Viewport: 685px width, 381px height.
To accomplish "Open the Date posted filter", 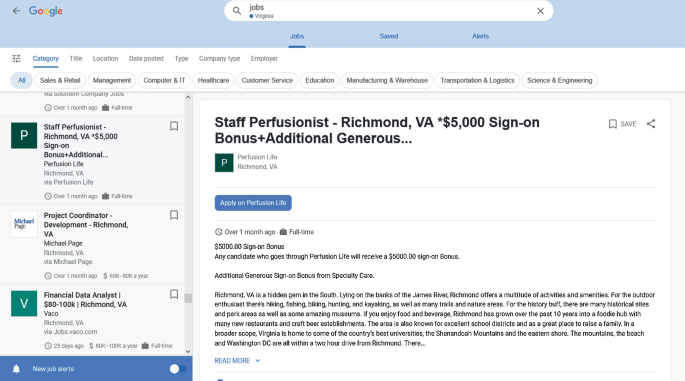I will [x=146, y=59].
